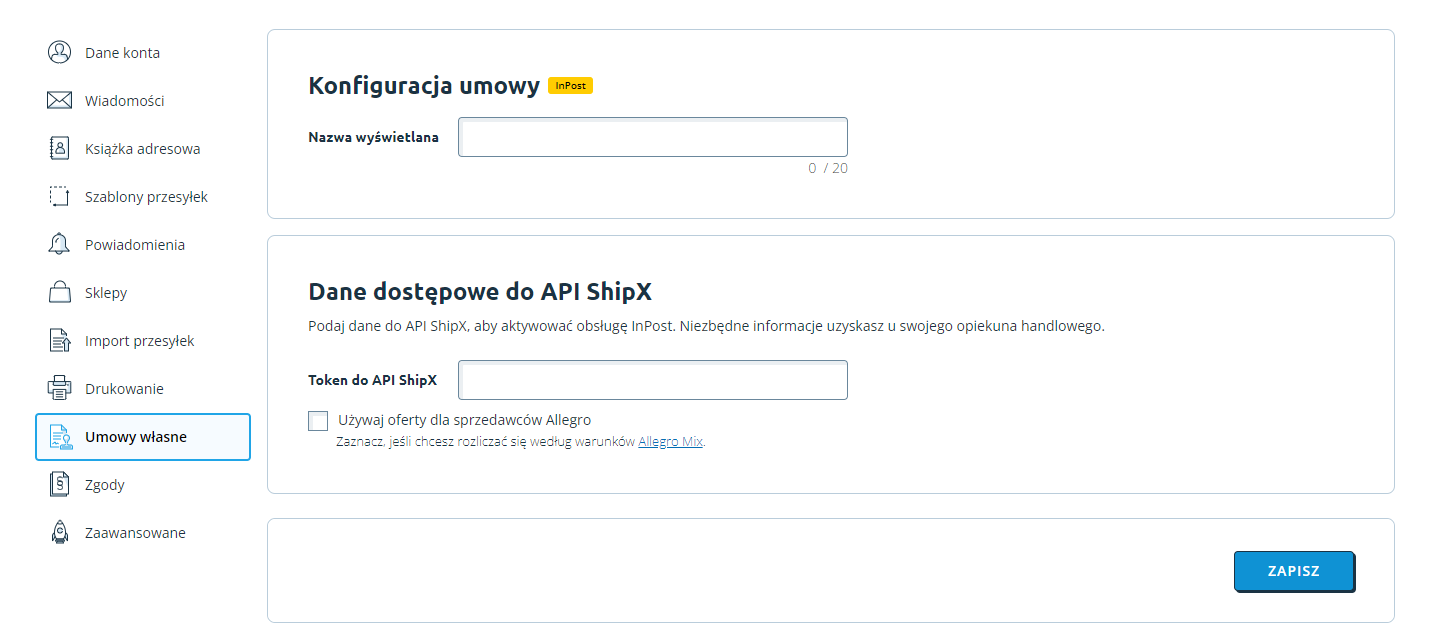Select the active Umowy własne item
Viewport: 1430px width, 640px height.
point(143,437)
